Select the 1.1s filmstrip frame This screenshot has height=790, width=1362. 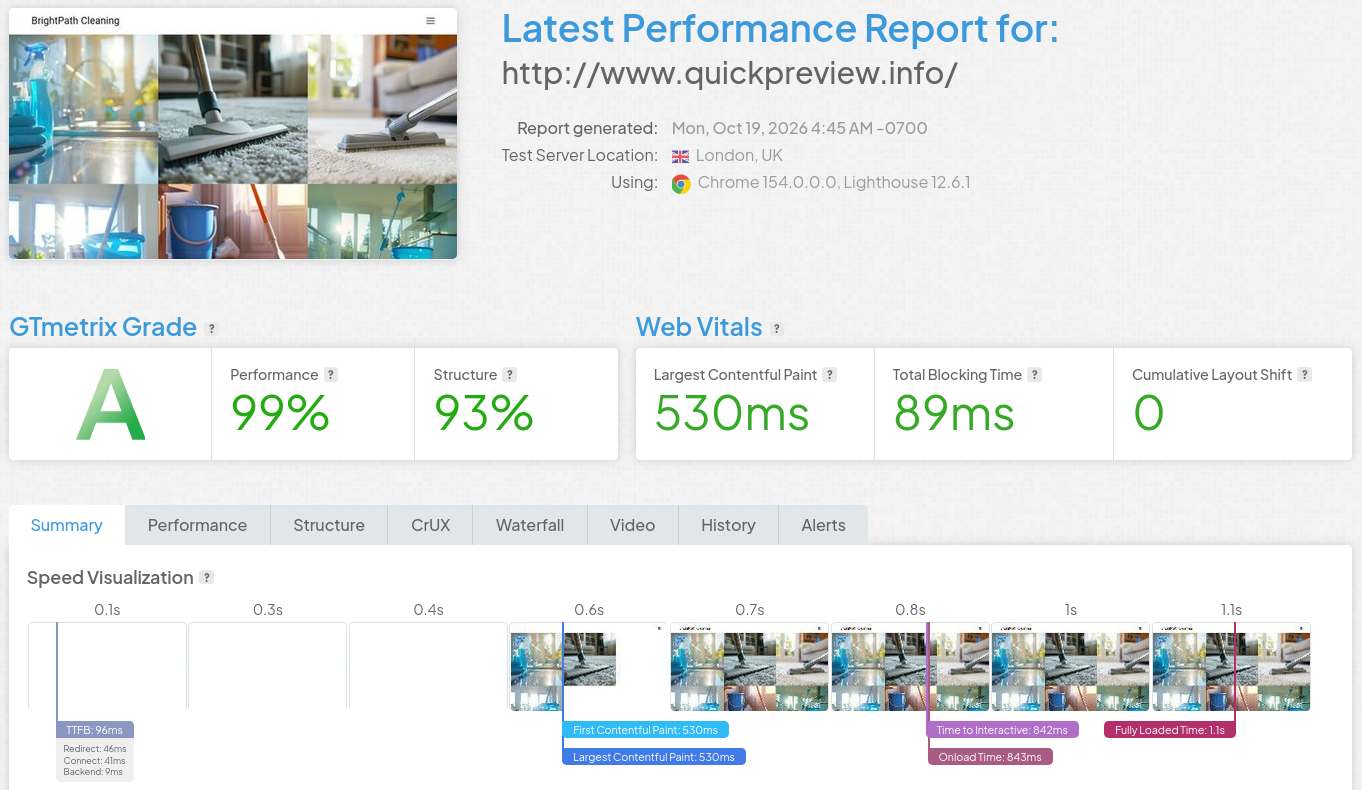1231,667
